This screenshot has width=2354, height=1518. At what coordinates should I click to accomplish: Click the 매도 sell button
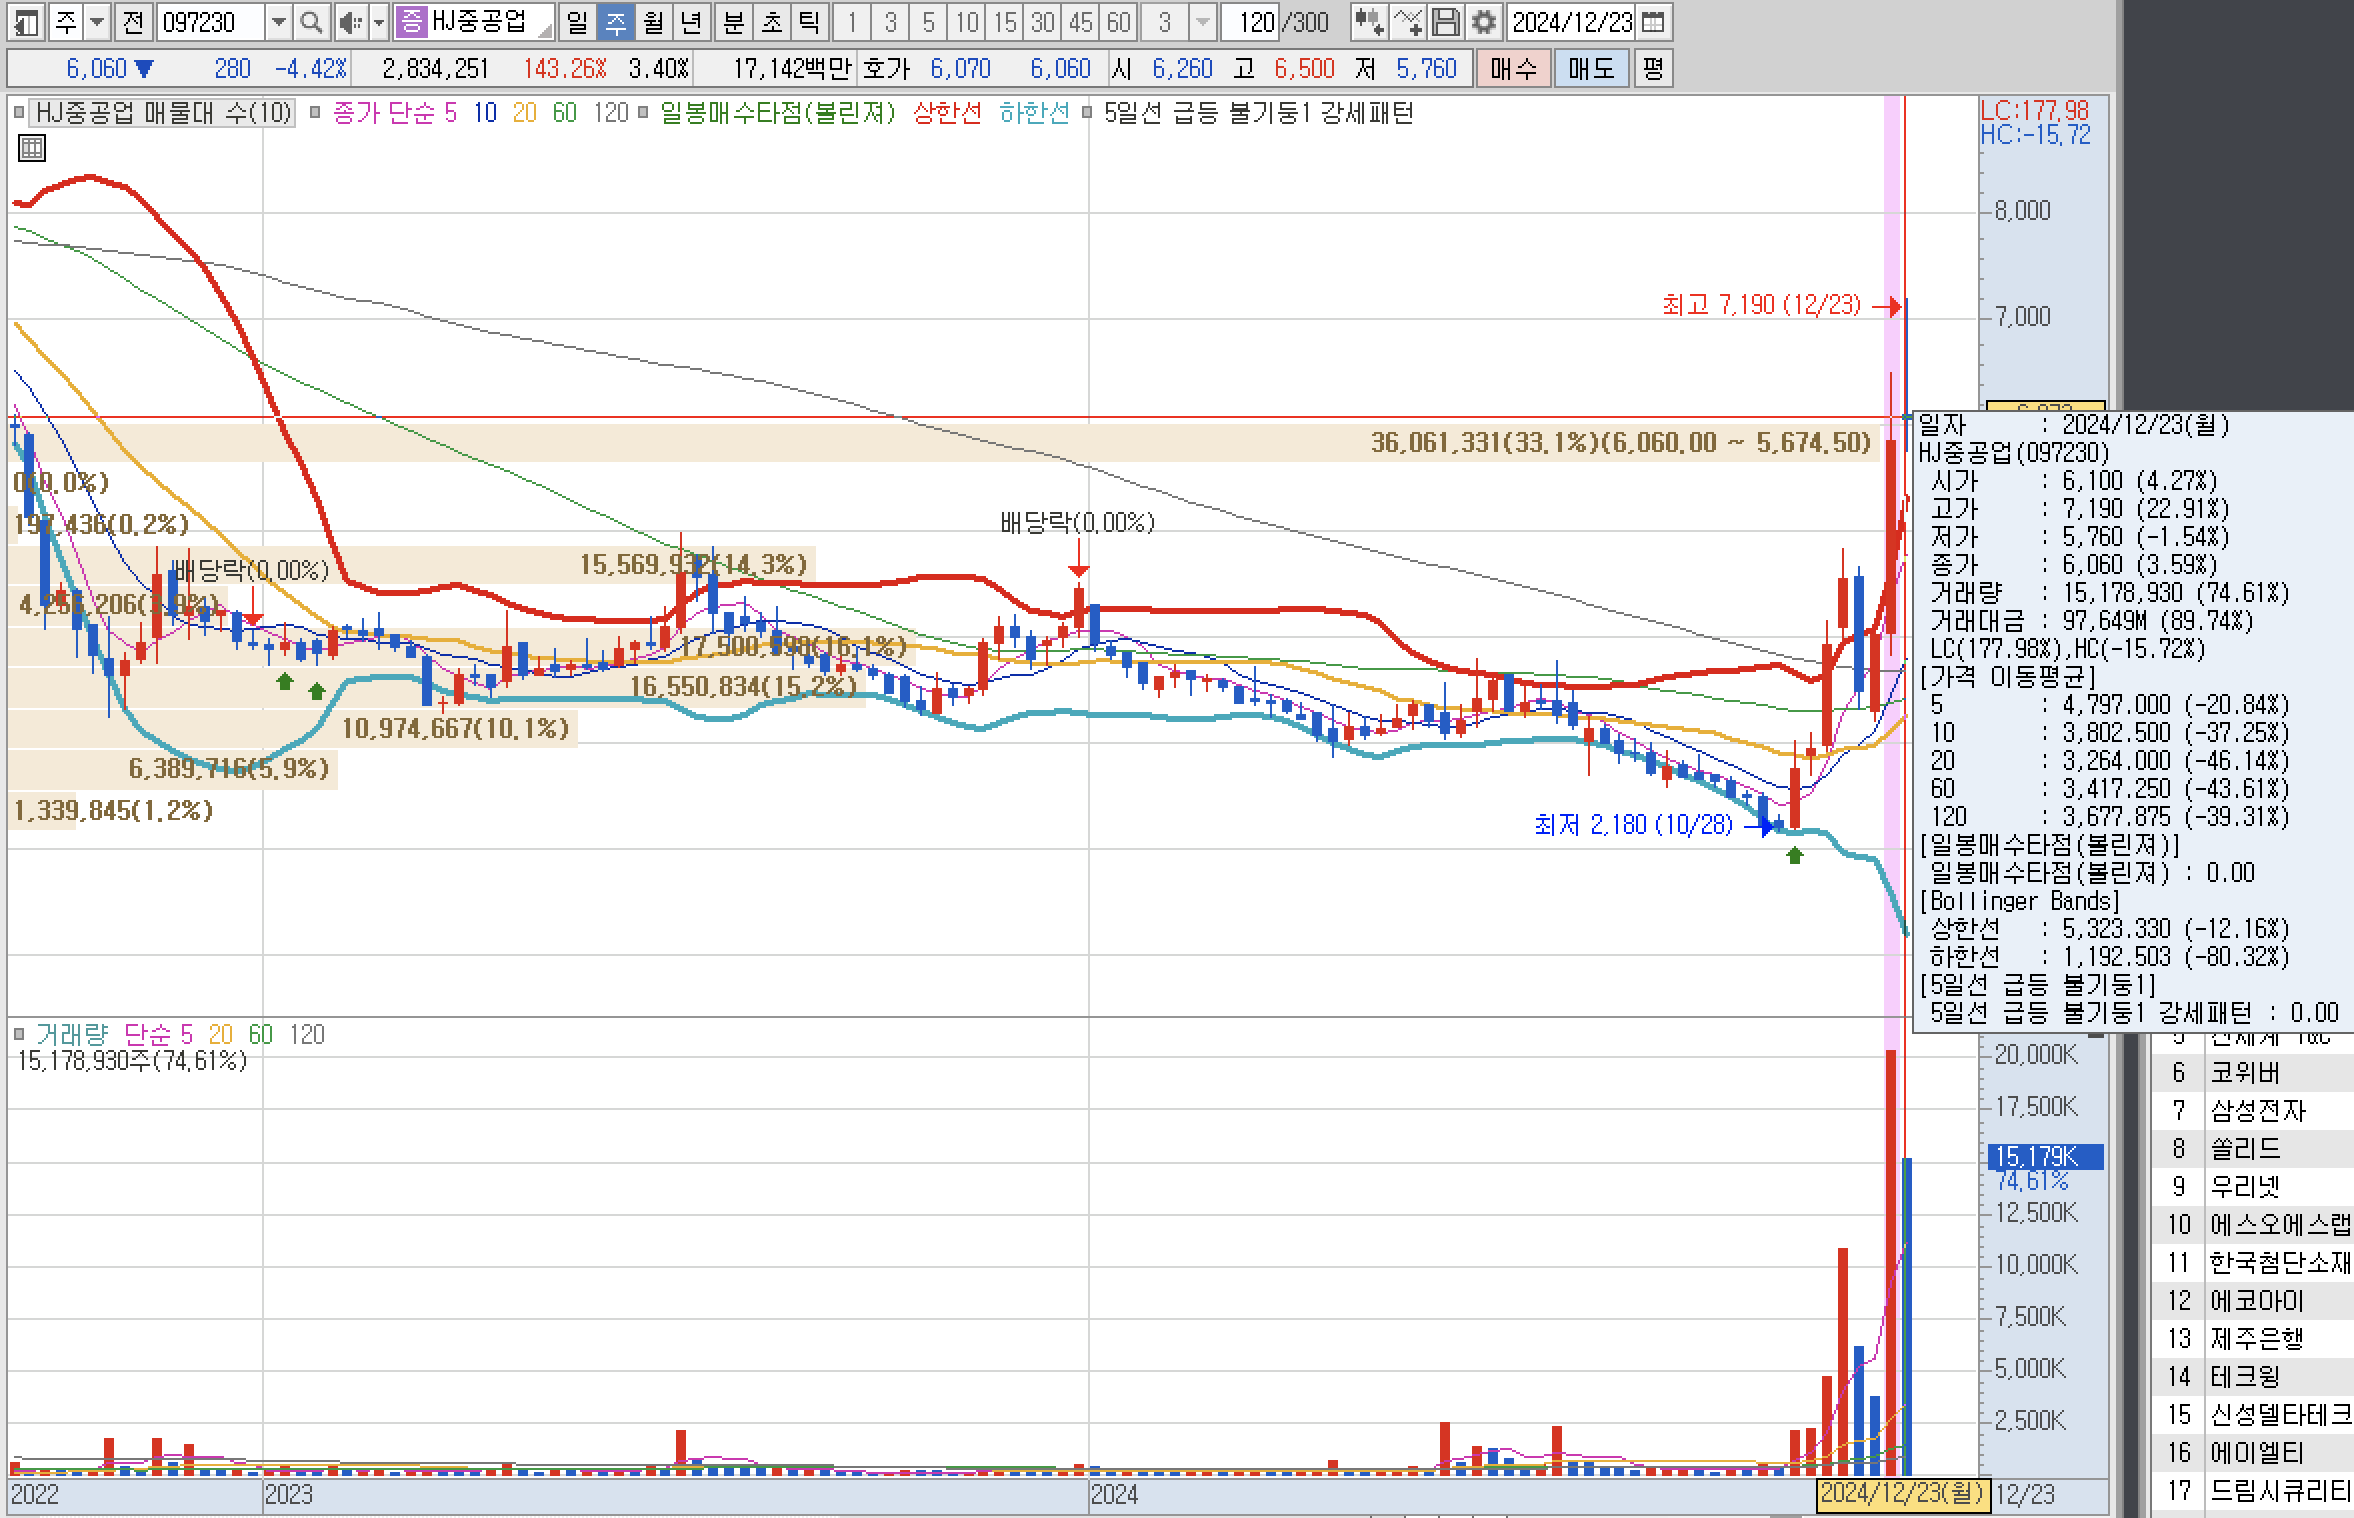click(1590, 69)
